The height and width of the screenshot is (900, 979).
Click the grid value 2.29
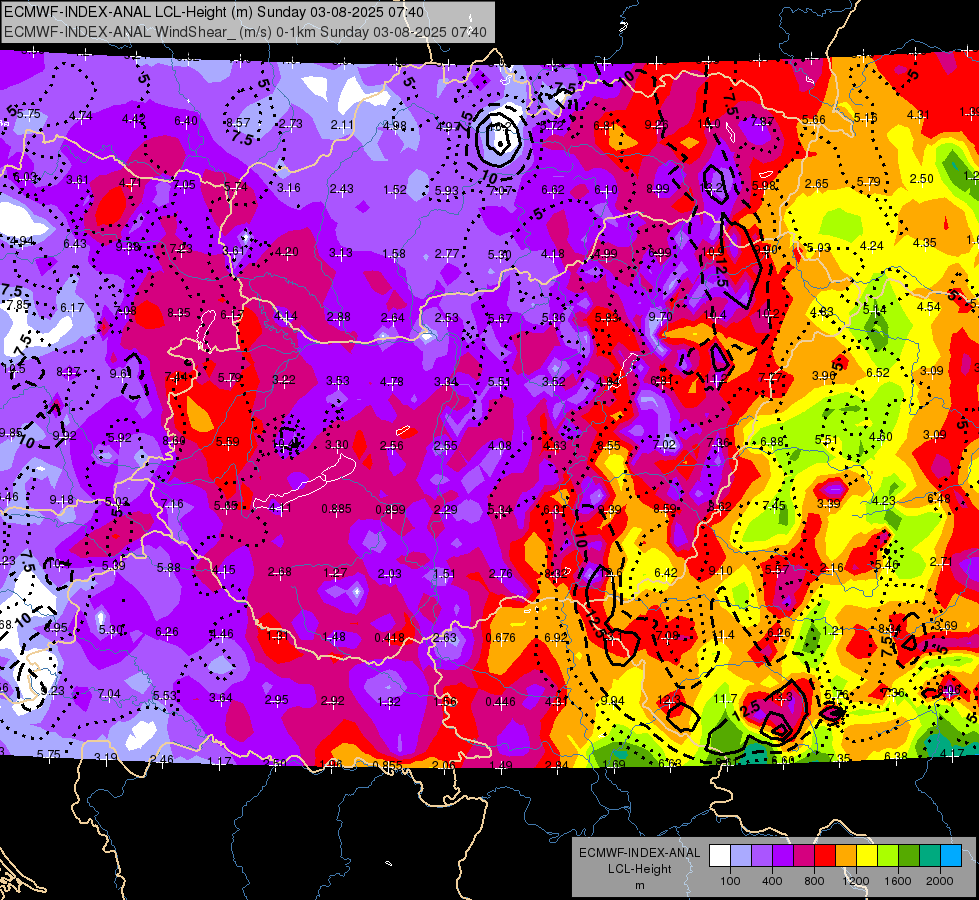click(445, 510)
